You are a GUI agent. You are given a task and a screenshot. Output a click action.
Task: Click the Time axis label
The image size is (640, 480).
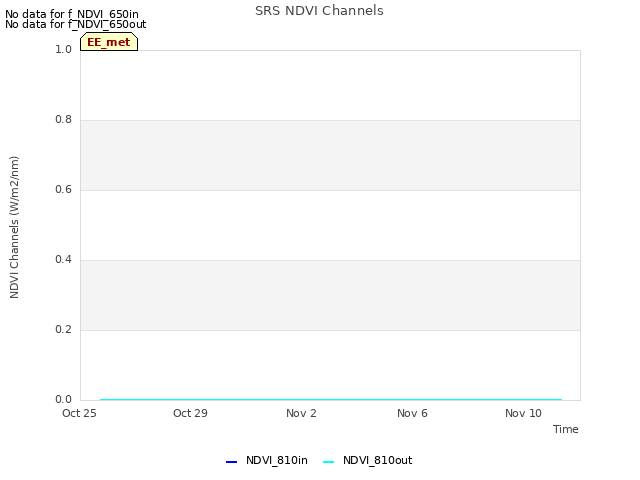[566, 429]
